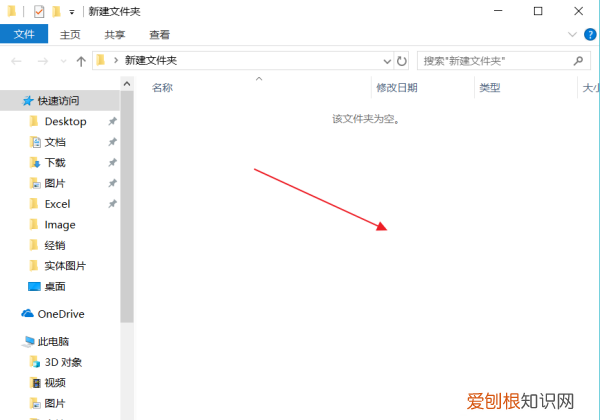Click the 3D 对象 folder icon
This screenshot has width=600, height=420.
point(35,362)
